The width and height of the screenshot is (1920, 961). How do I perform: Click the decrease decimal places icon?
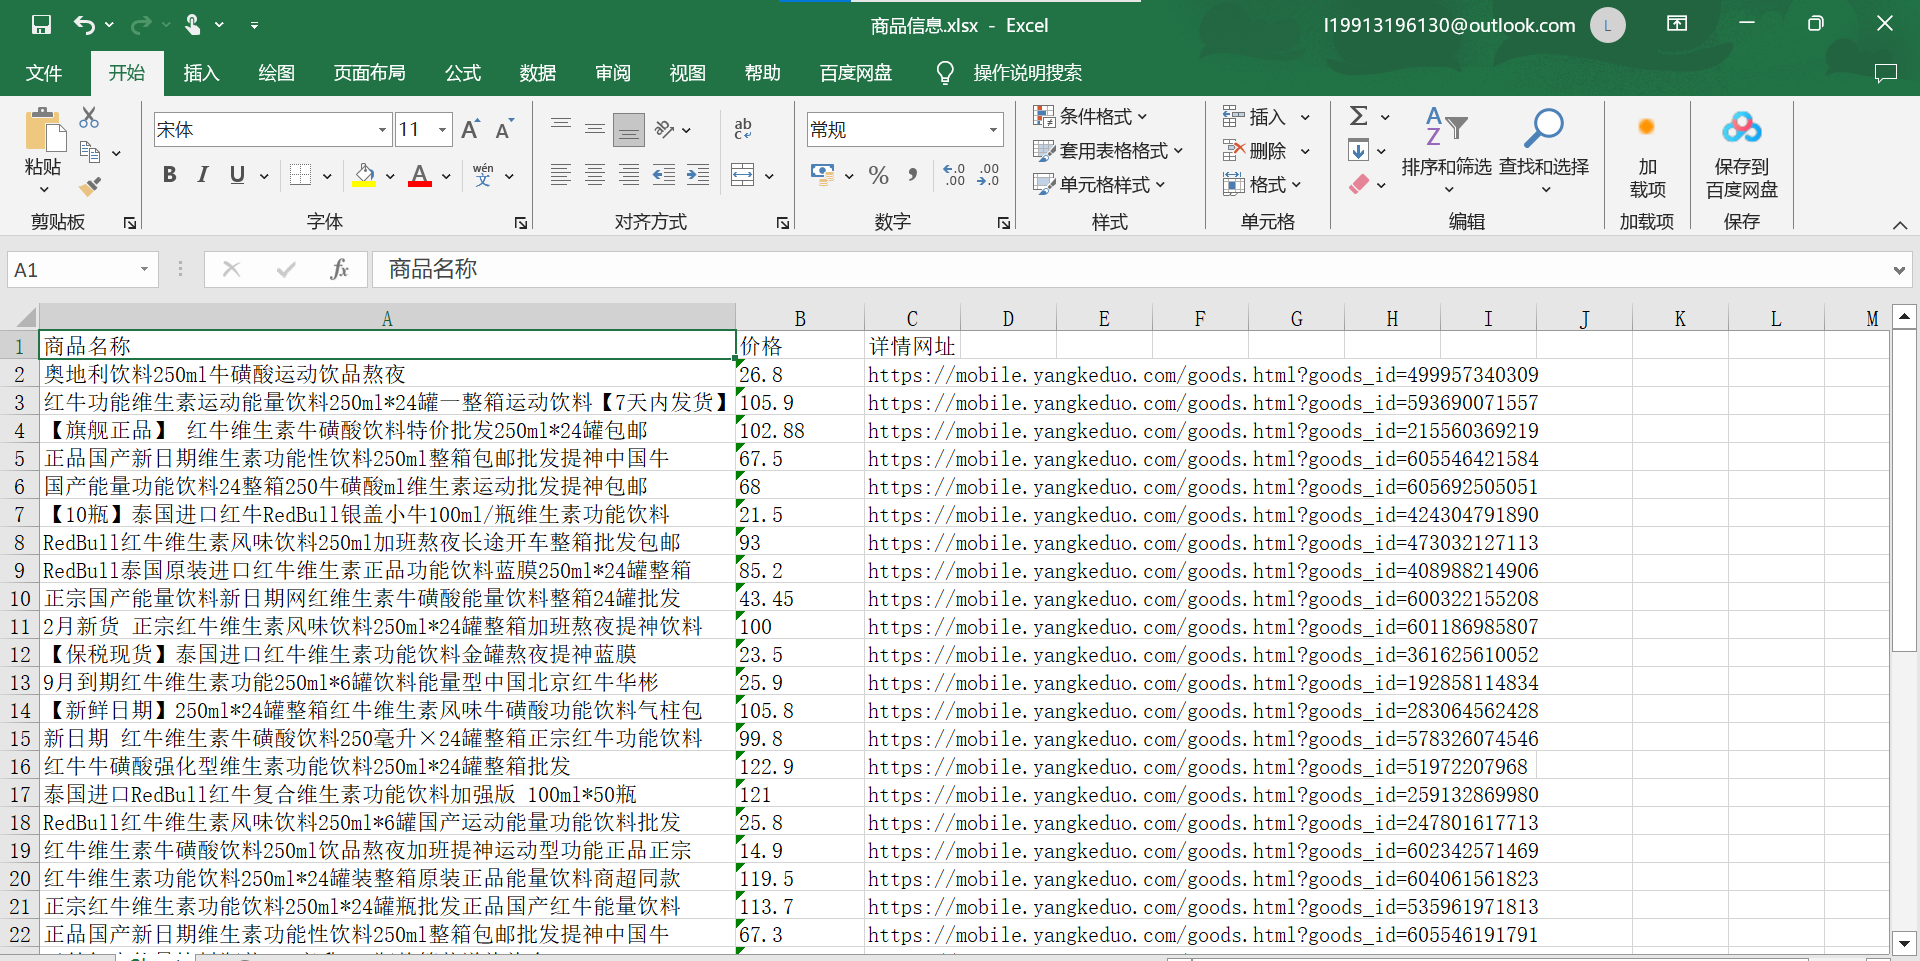tap(989, 175)
